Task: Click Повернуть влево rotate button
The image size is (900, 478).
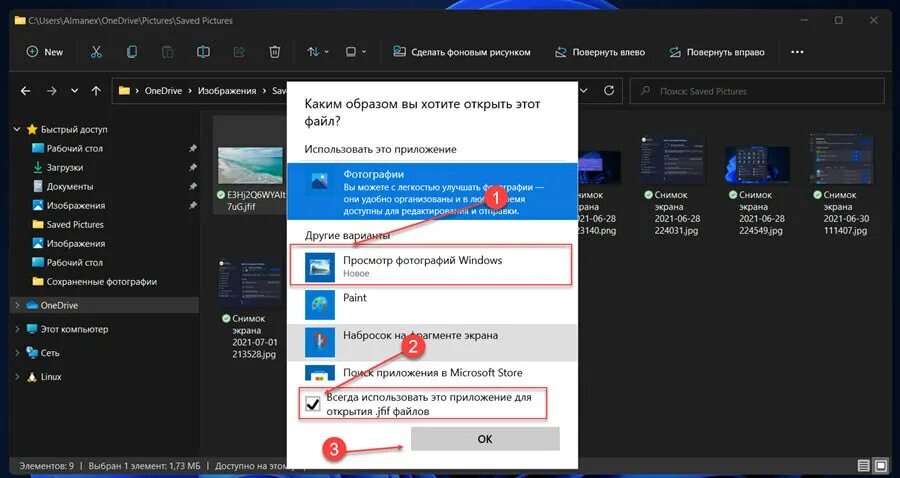Action: coord(600,52)
